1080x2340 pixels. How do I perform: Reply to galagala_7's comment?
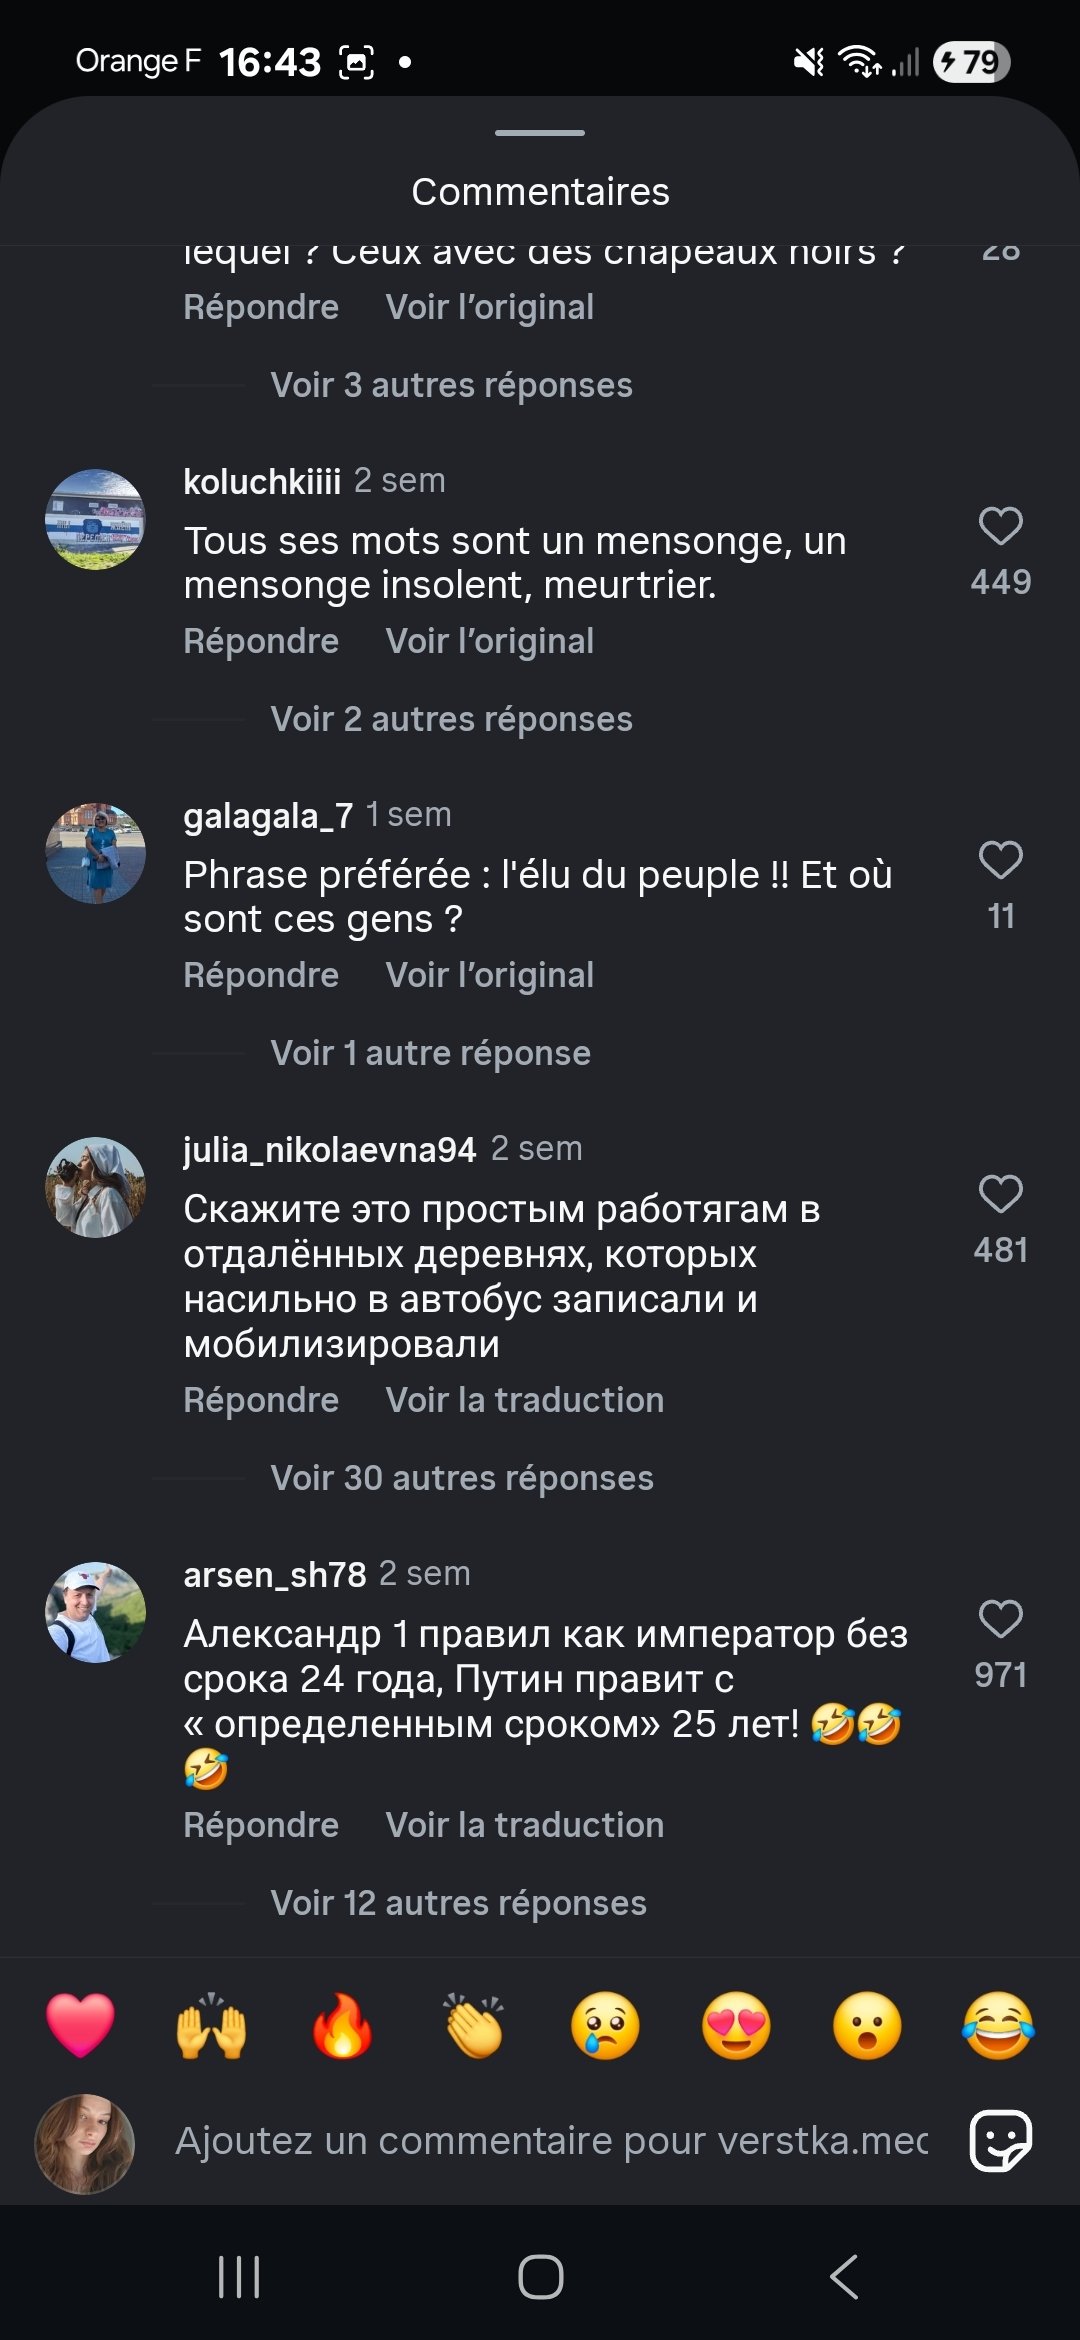coord(261,976)
